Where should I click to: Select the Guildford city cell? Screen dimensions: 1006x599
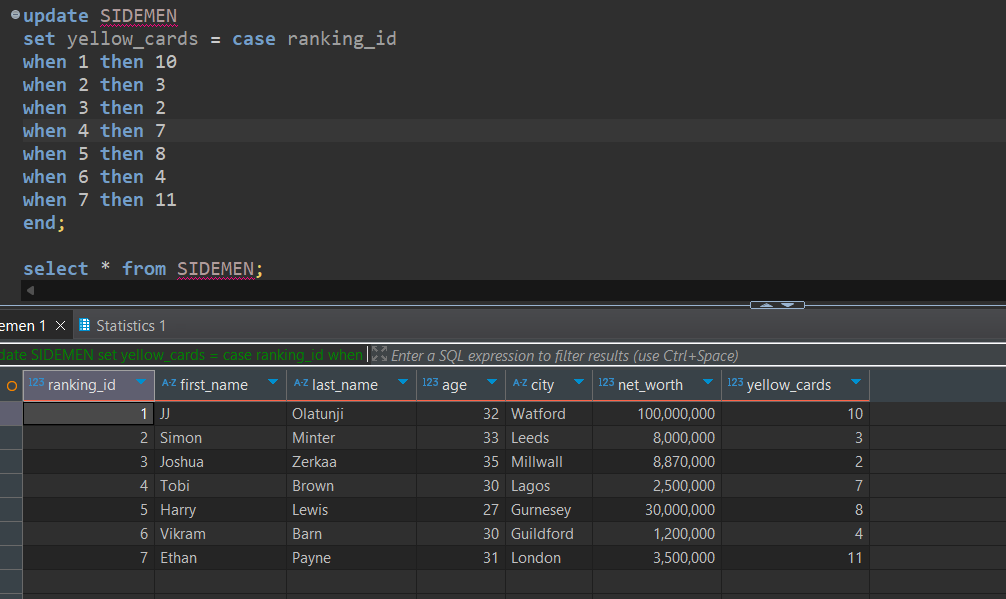tap(549, 534)
